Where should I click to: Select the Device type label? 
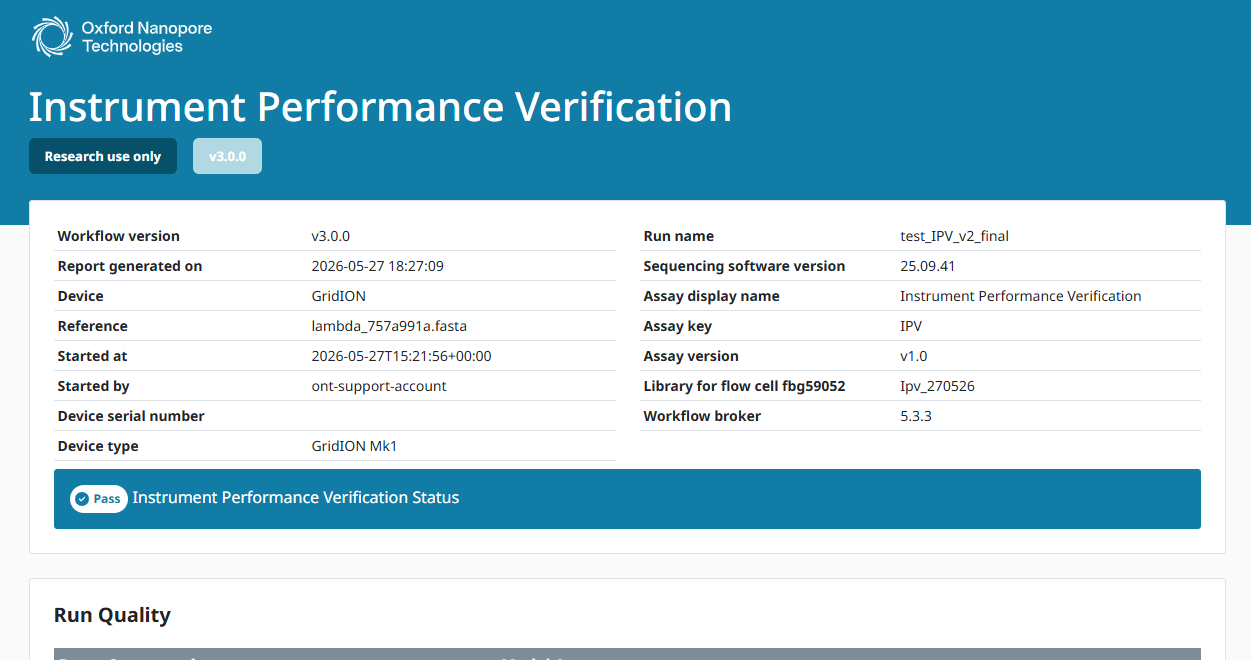click(x=98, y=446)
